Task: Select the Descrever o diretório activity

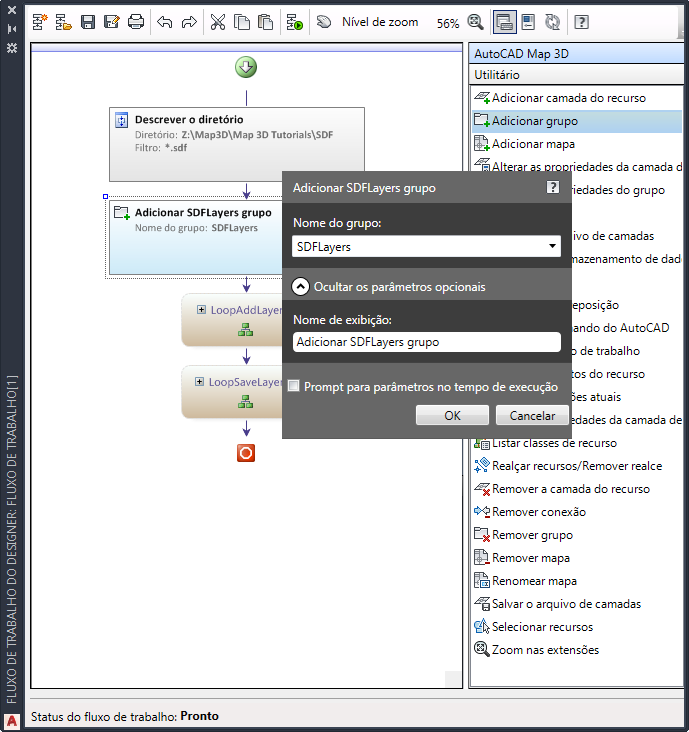Action: (237, 144)
